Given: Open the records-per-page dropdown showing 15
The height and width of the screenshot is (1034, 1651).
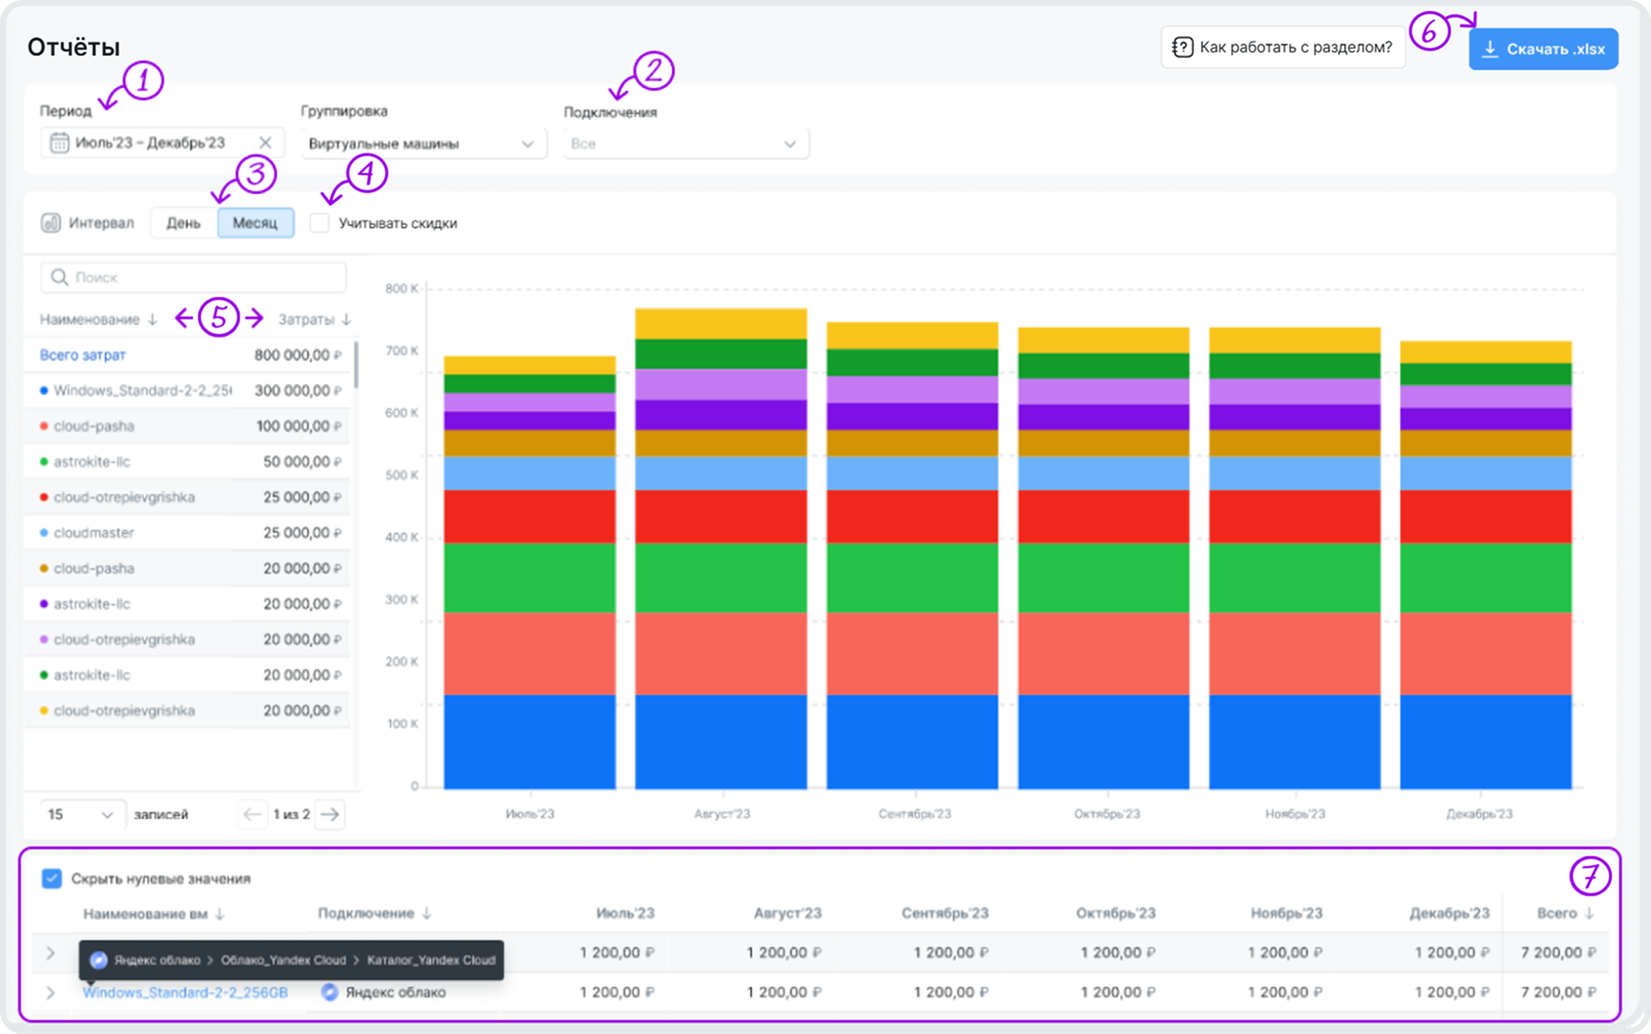Looking at the screenshot, I should tap(82, 814).
